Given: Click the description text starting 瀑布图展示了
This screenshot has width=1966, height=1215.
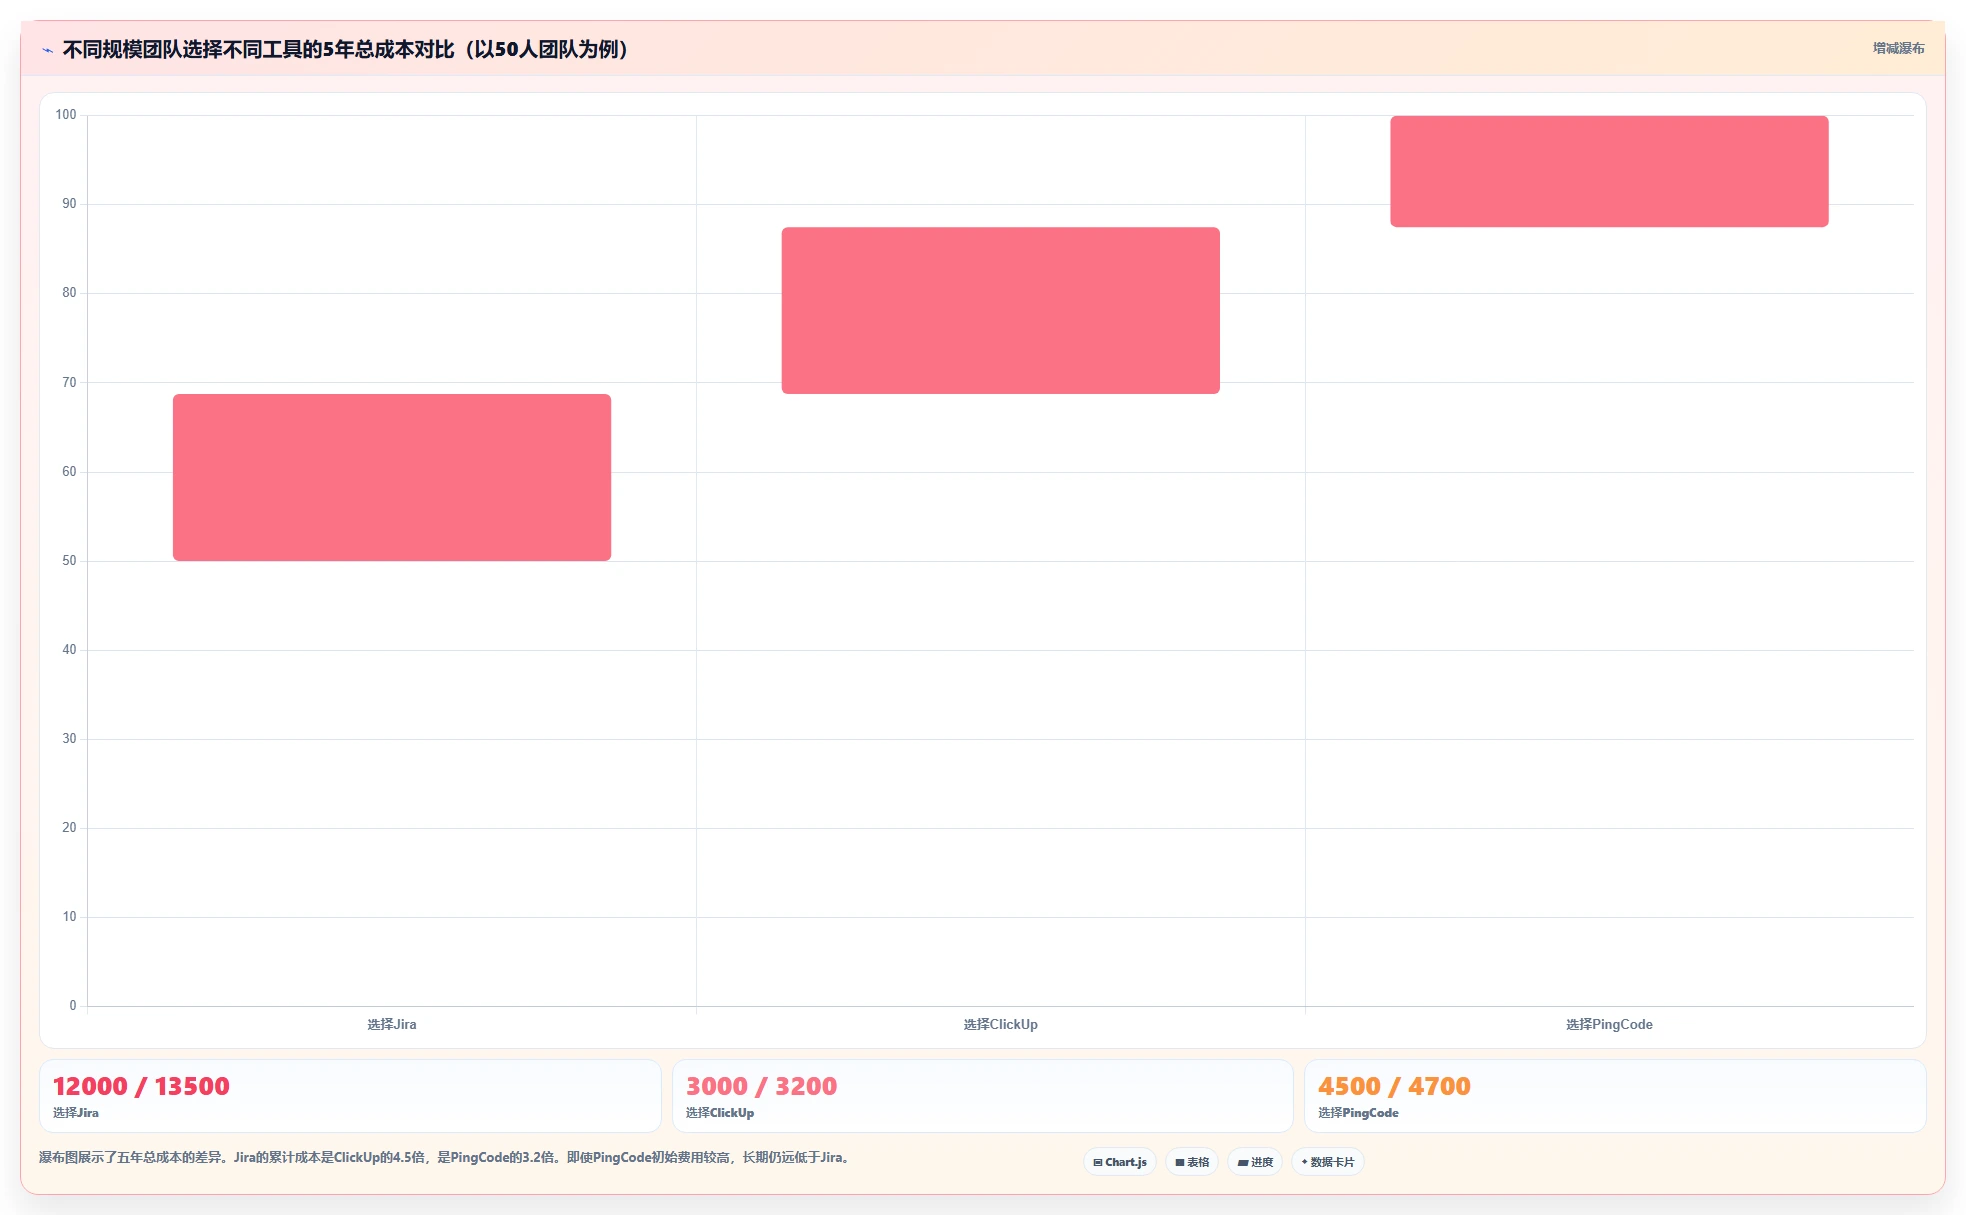Looking at the screenshot, I should coord(446,1157).
